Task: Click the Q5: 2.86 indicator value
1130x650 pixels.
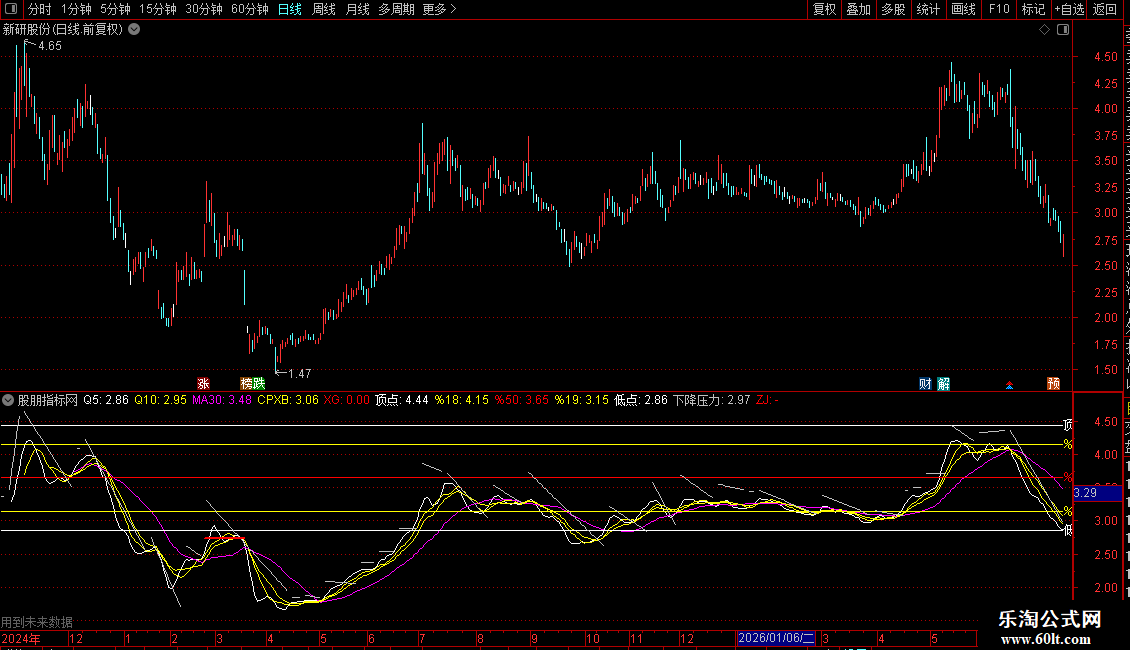Action: [106, 400]
